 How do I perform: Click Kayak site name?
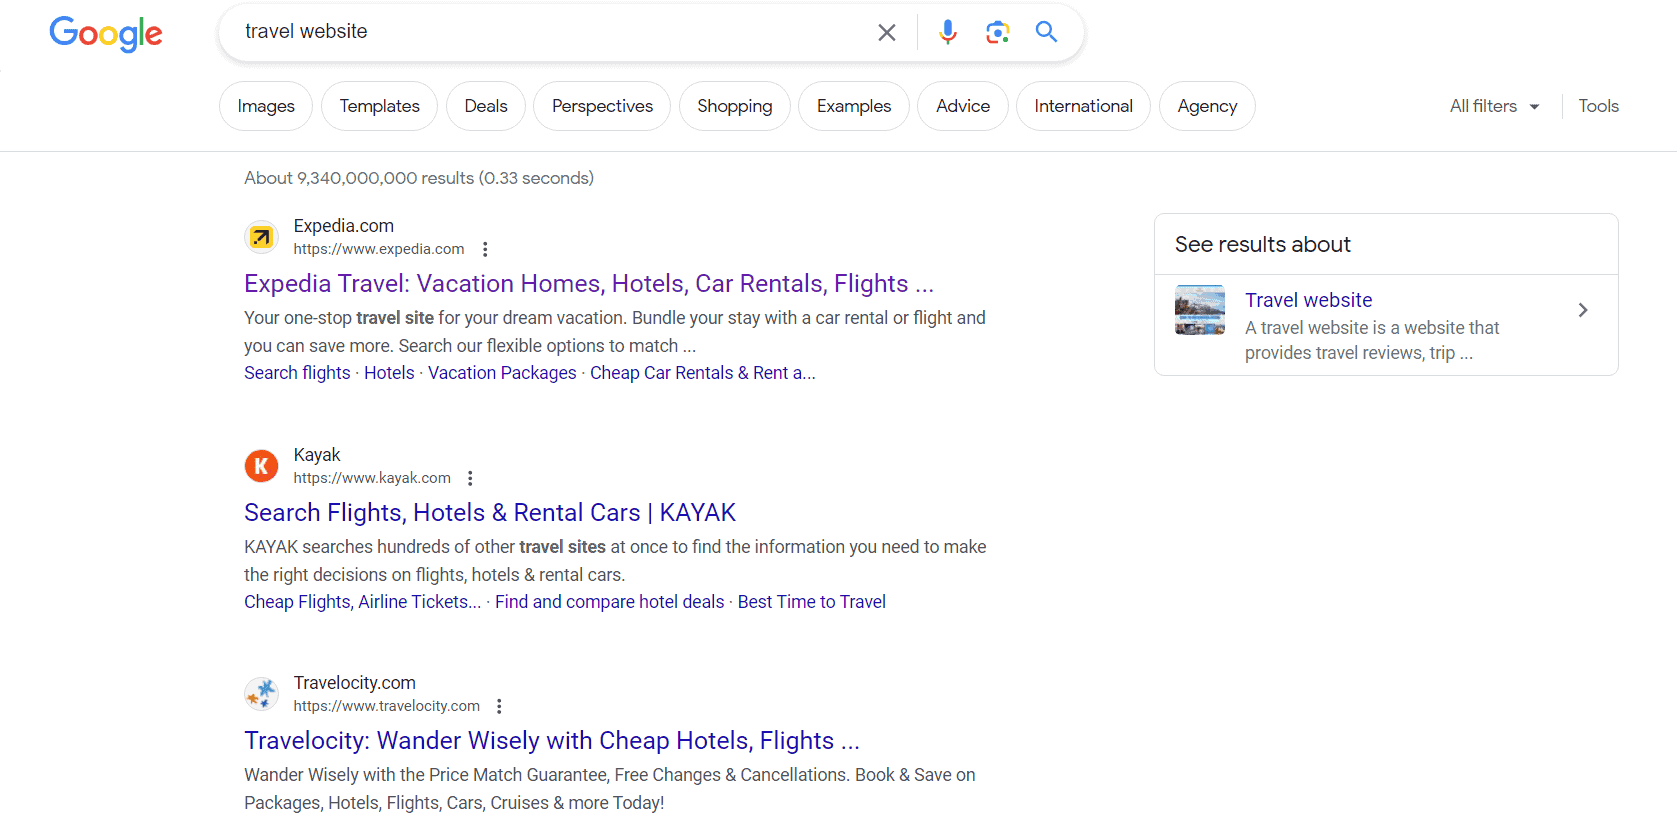pos(317,455)
